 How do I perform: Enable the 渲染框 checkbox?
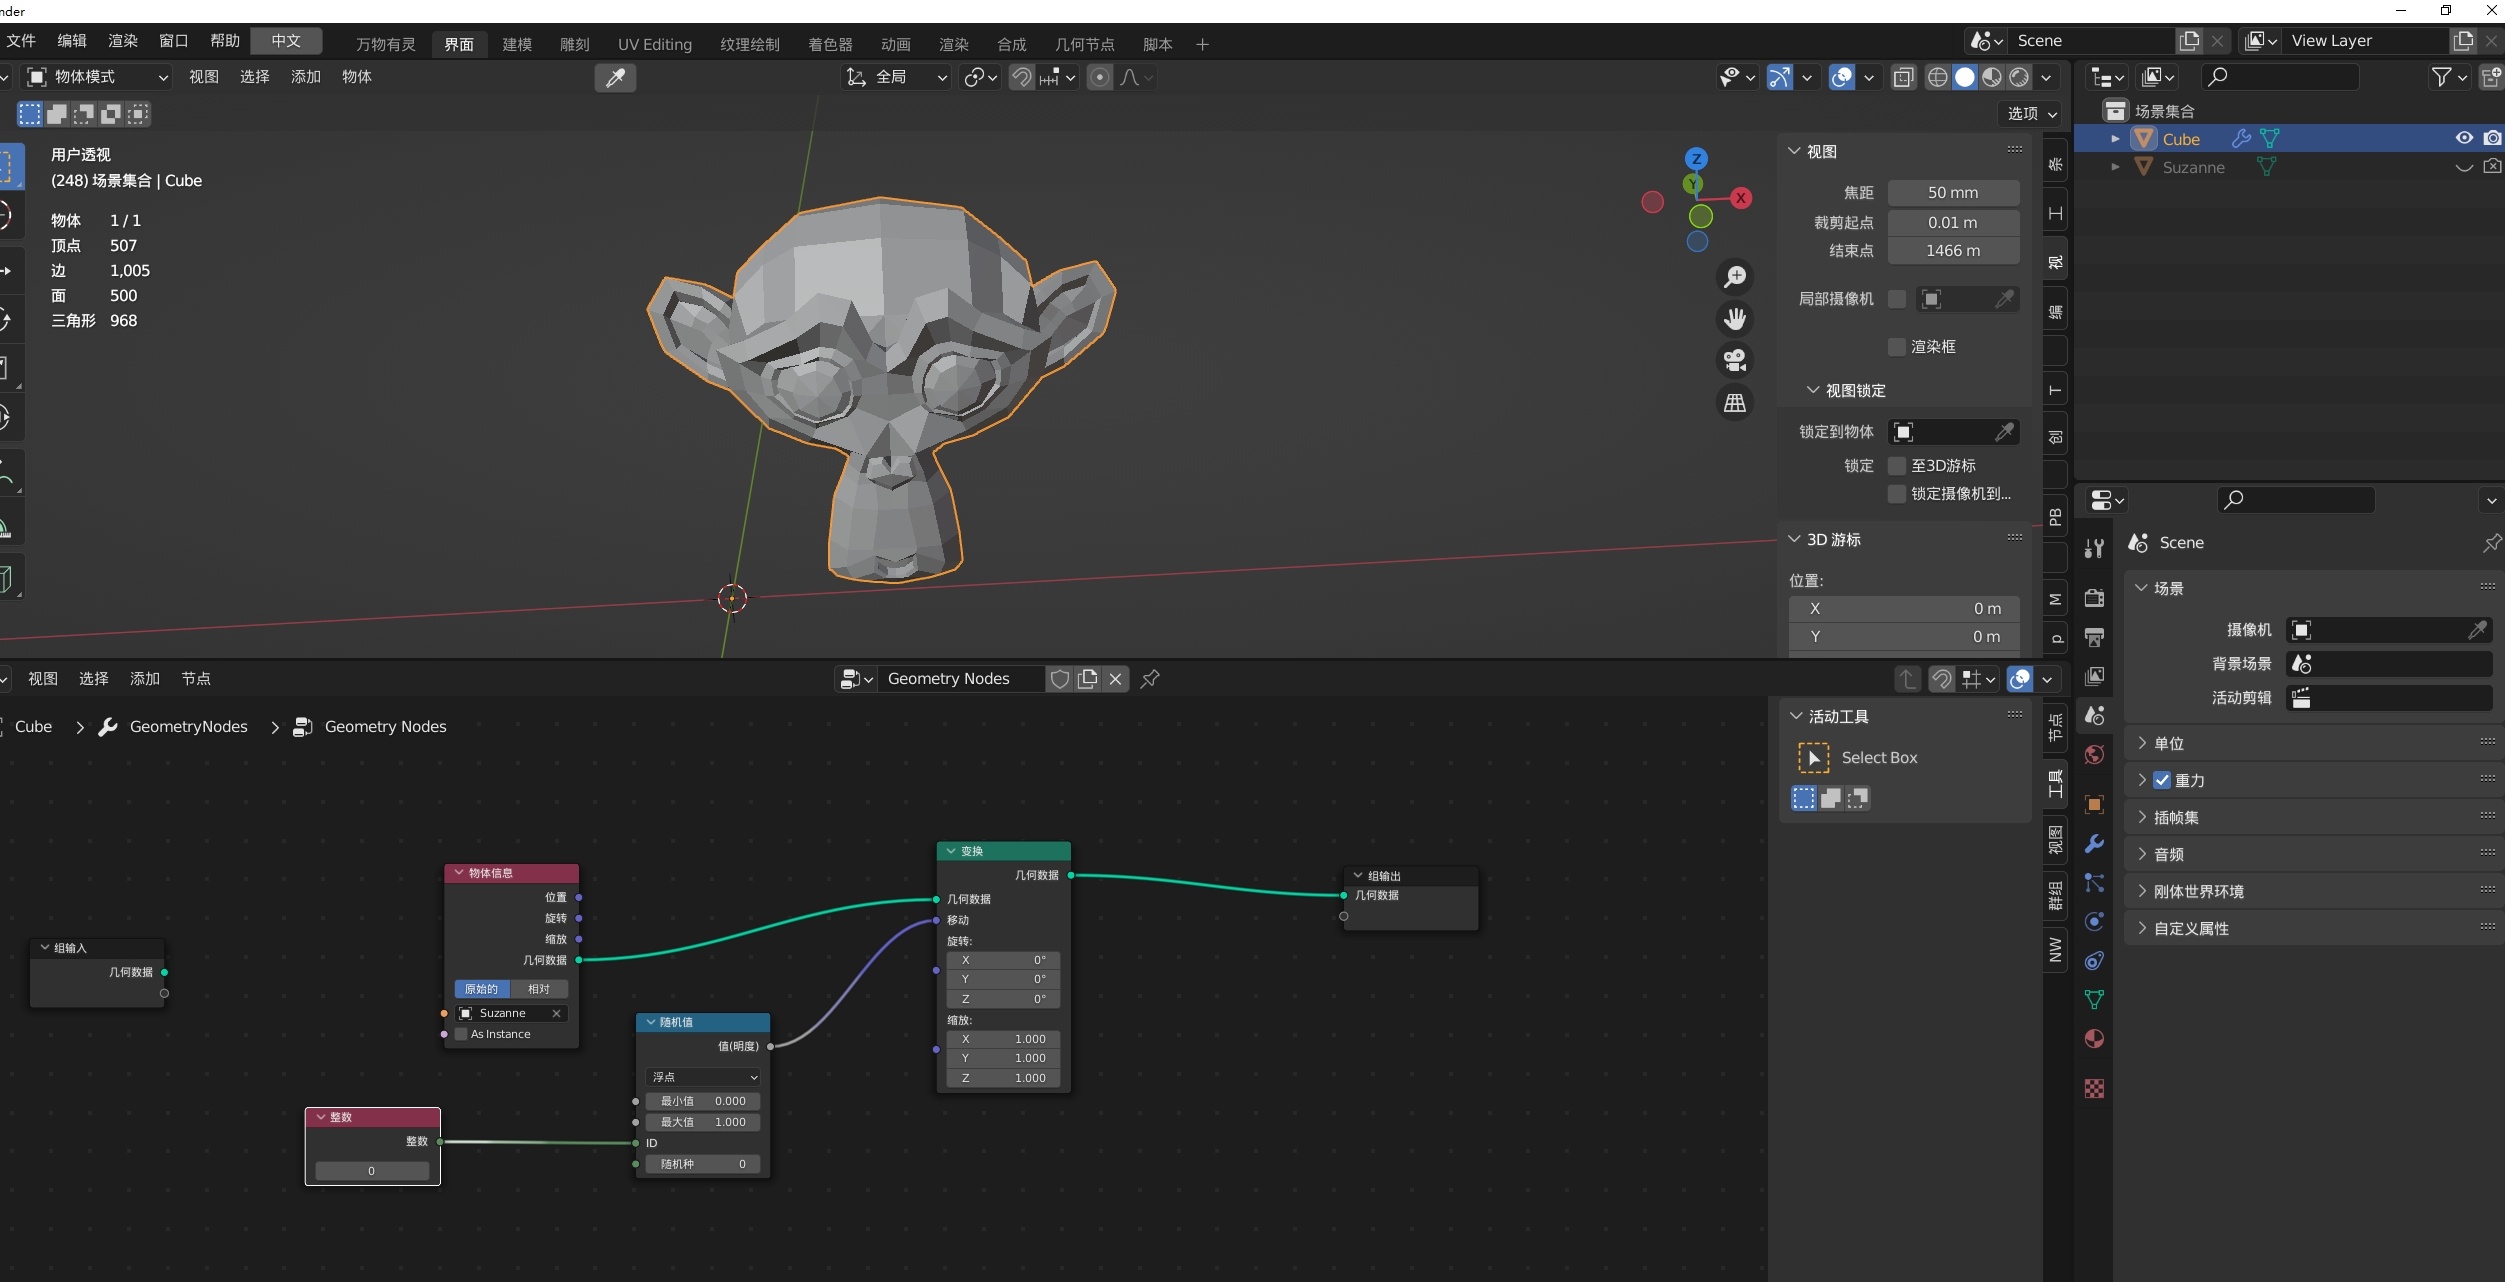click(x=1897, y=347)
